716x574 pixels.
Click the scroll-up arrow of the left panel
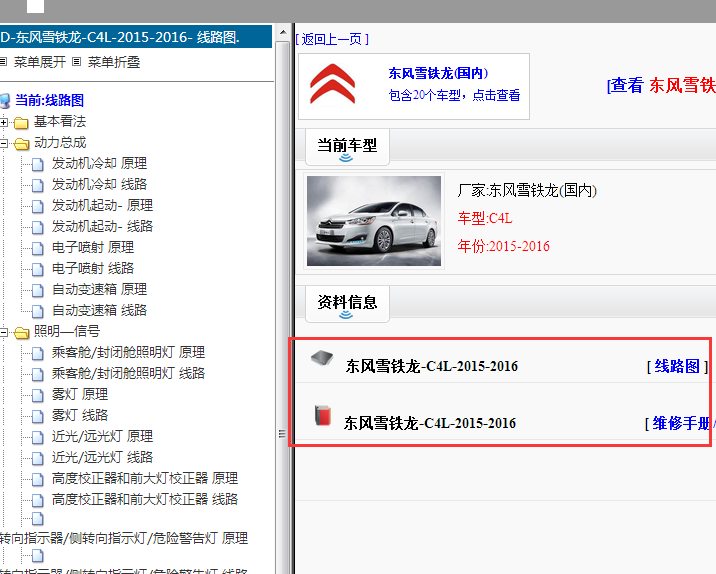coord(283,32)
